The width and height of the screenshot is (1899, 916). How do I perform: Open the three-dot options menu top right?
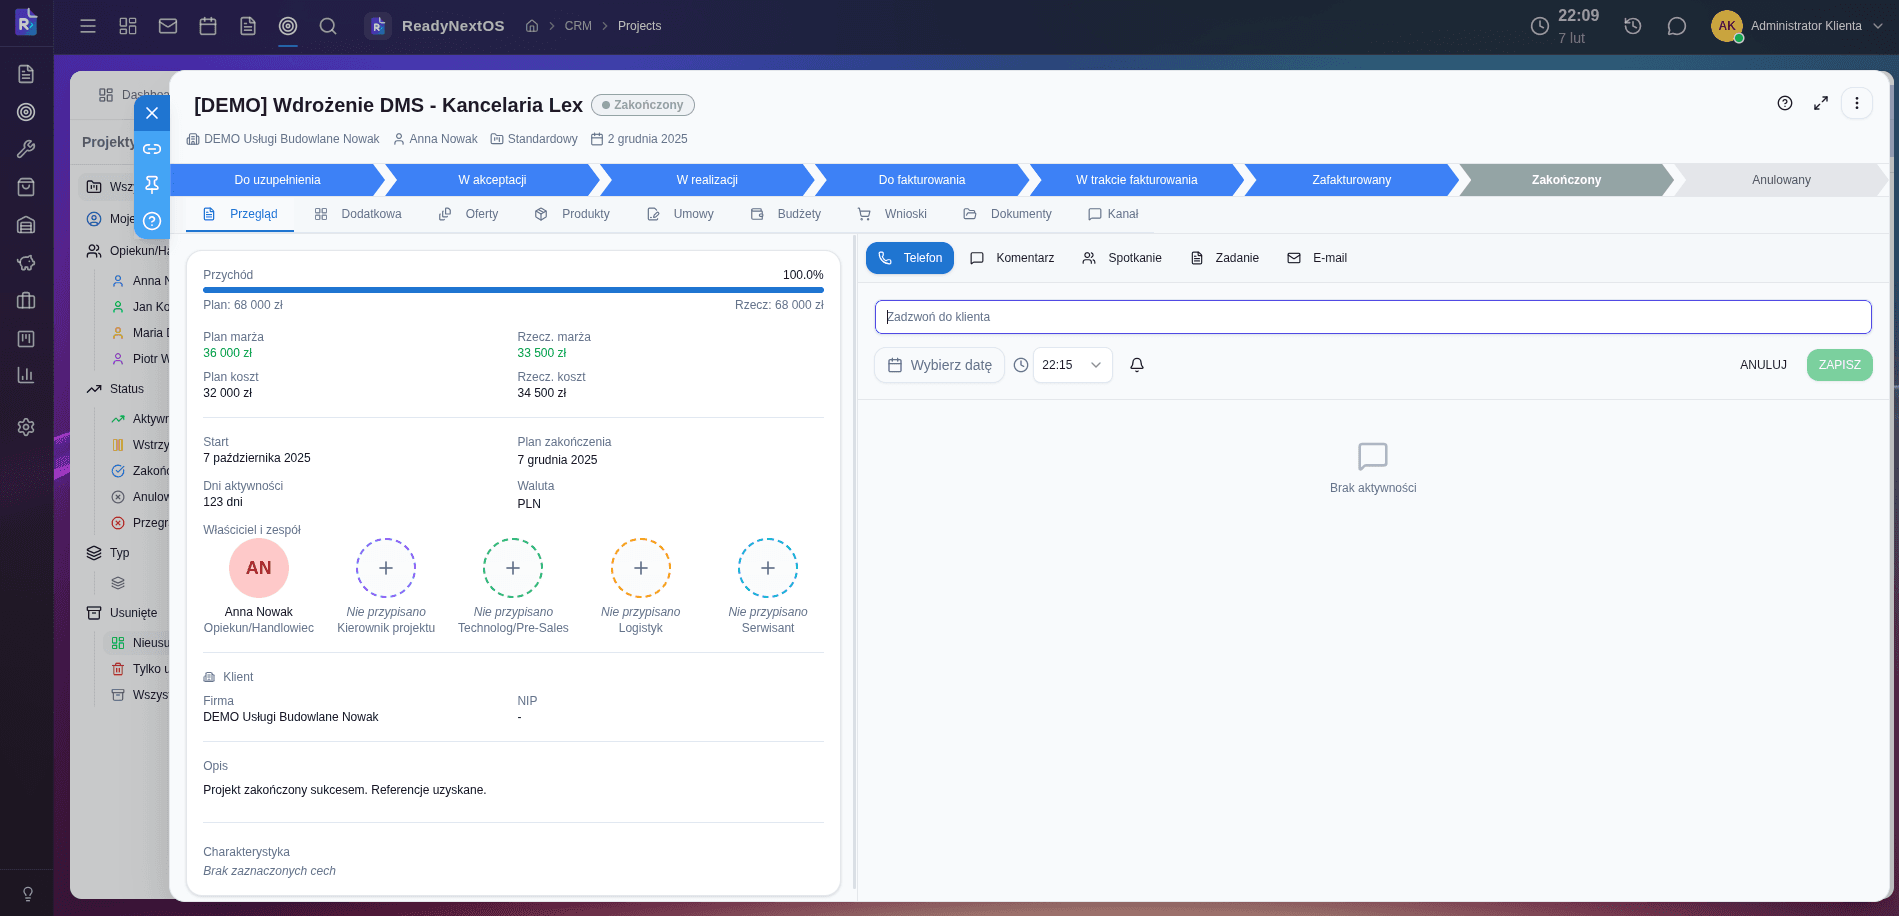coord(1856,103)
